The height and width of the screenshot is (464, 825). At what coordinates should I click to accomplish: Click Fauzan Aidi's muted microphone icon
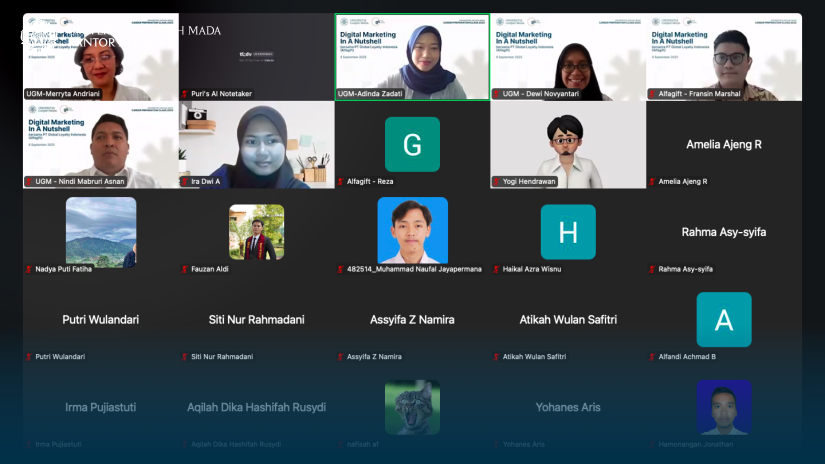click(185, 269)
